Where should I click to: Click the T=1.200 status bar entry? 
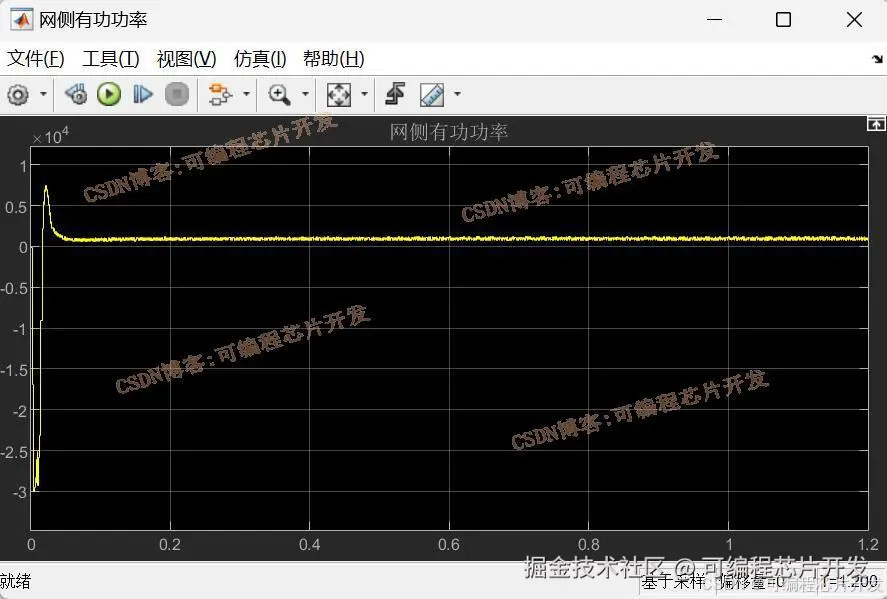[851, 581]
